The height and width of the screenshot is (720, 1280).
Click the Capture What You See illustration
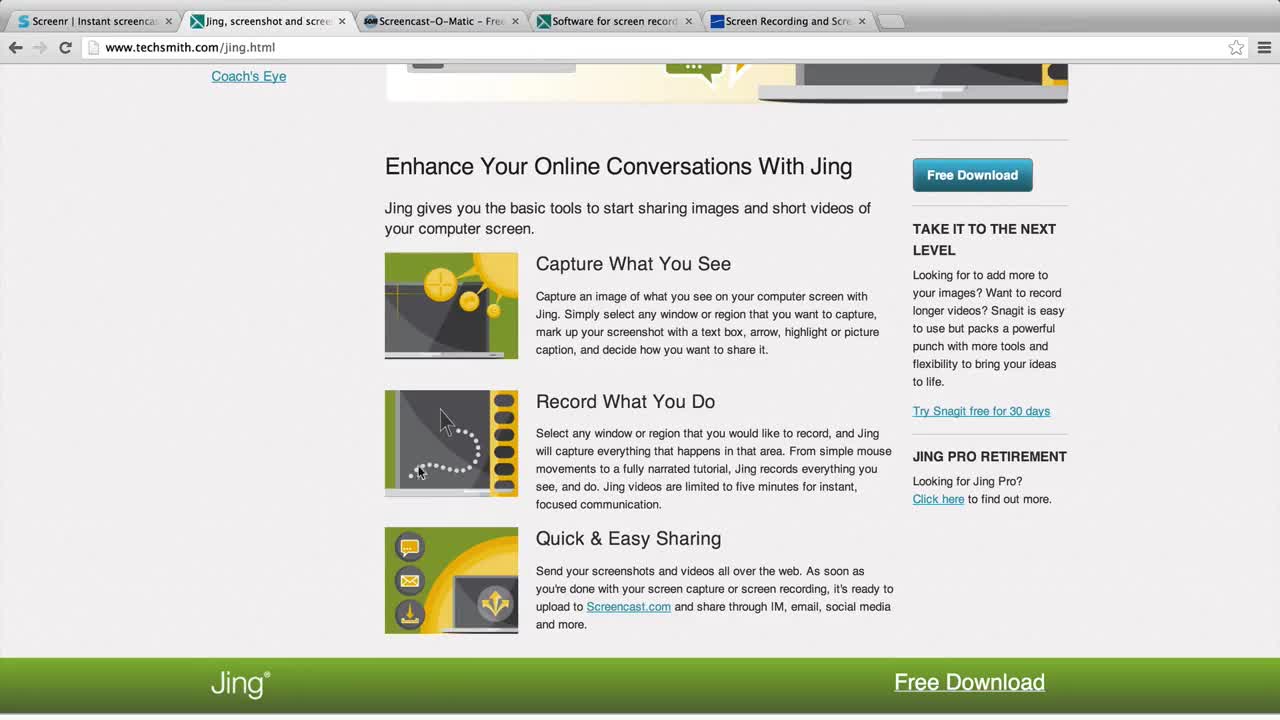(x=451, y=305)
